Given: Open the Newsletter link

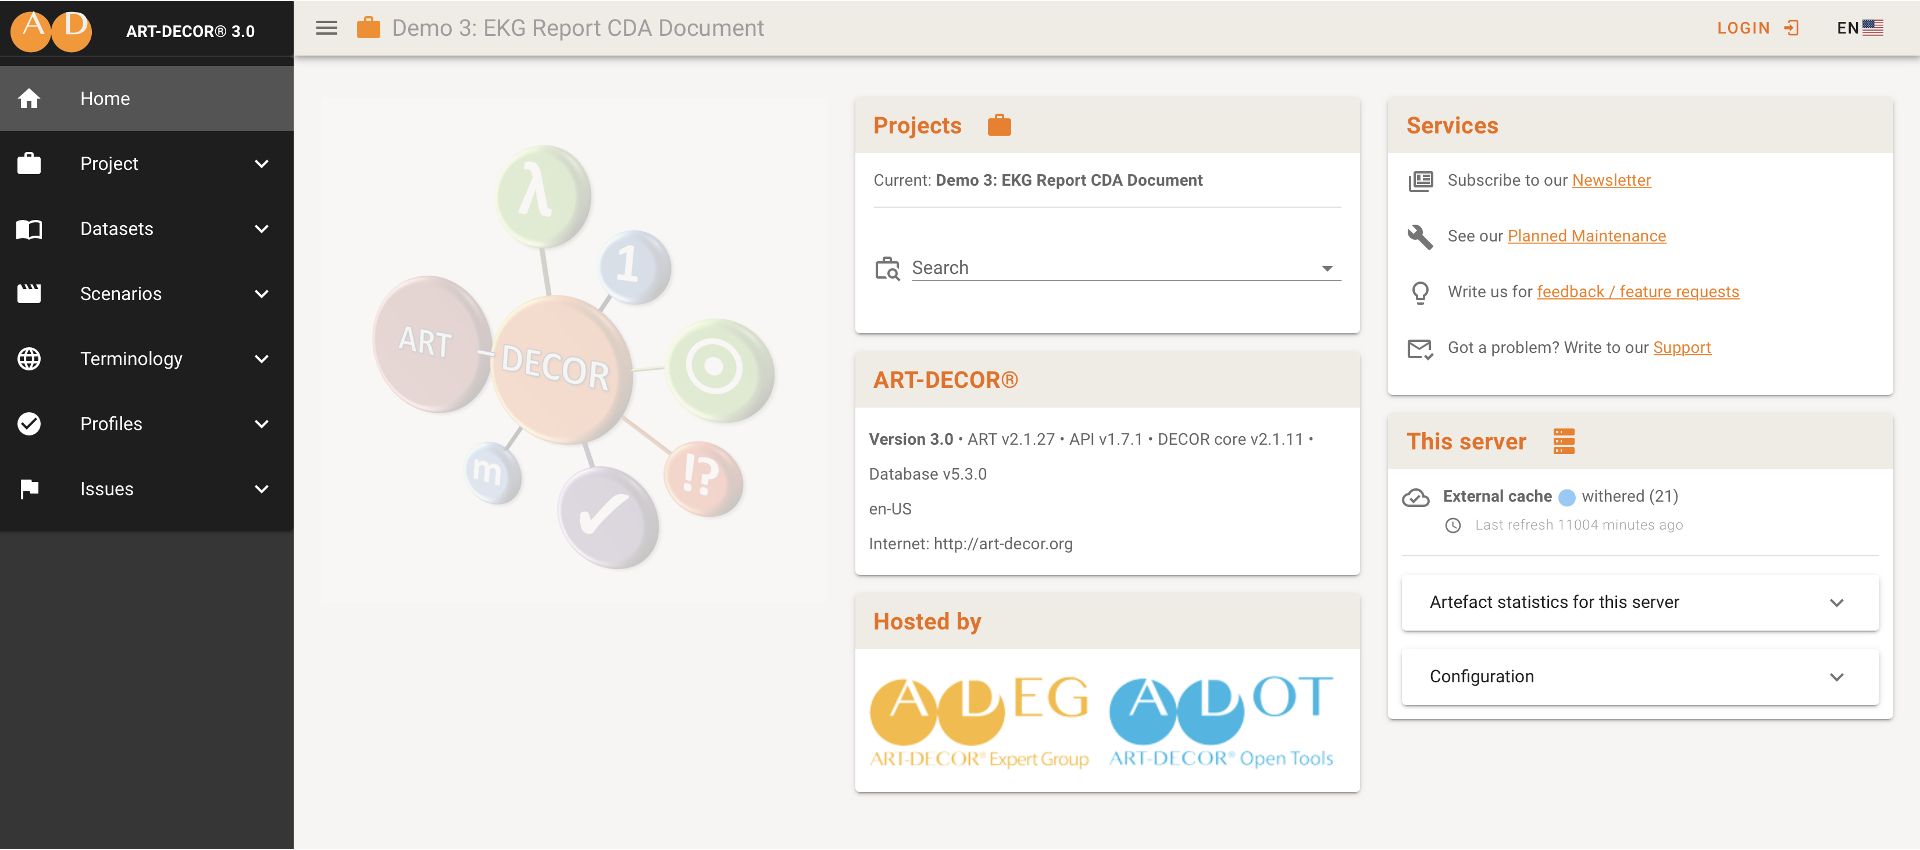Looking at the screenshot, I should click(x=1611, y=180).
